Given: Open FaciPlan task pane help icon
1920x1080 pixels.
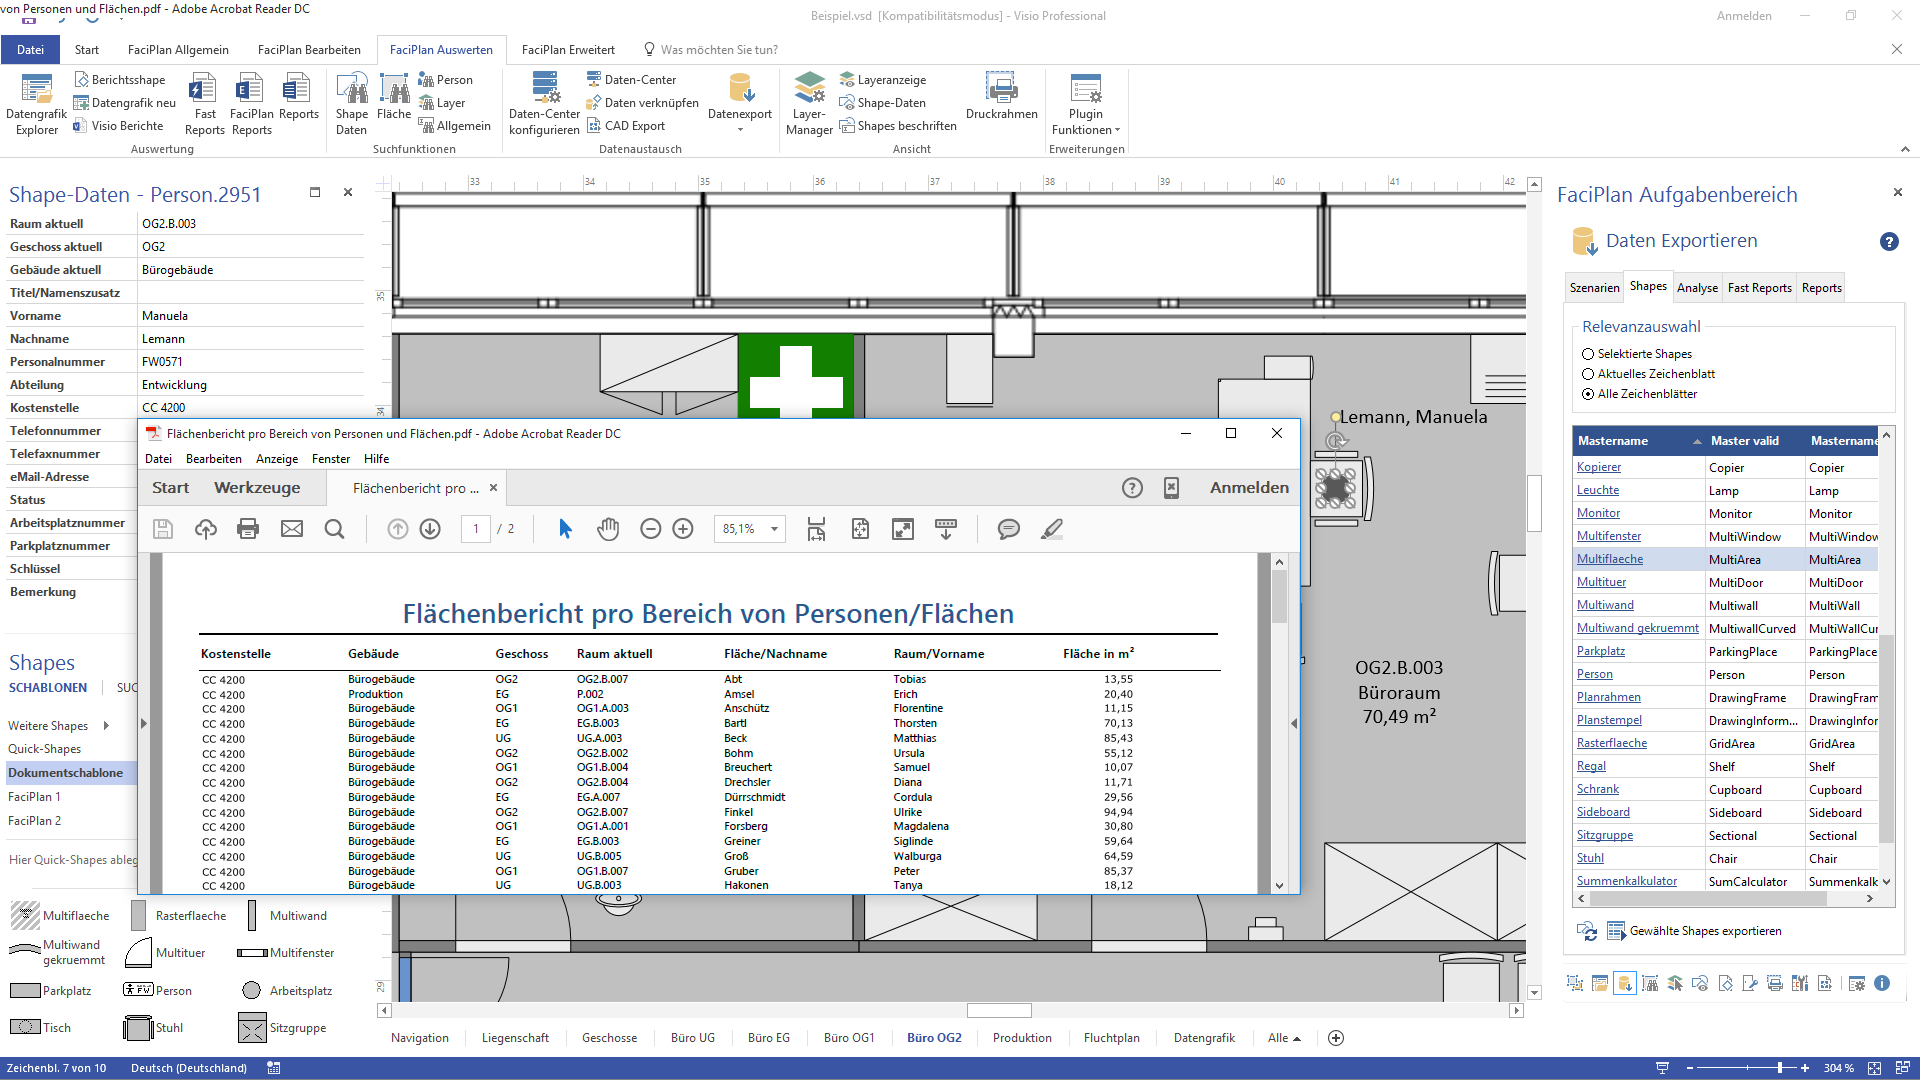Looking at the screenshot, I should click(1889, 242).
